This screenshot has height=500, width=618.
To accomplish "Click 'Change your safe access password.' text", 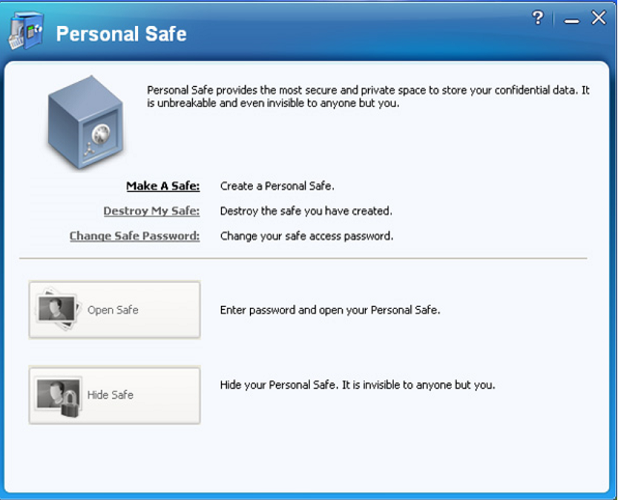I will pos(307,236).
